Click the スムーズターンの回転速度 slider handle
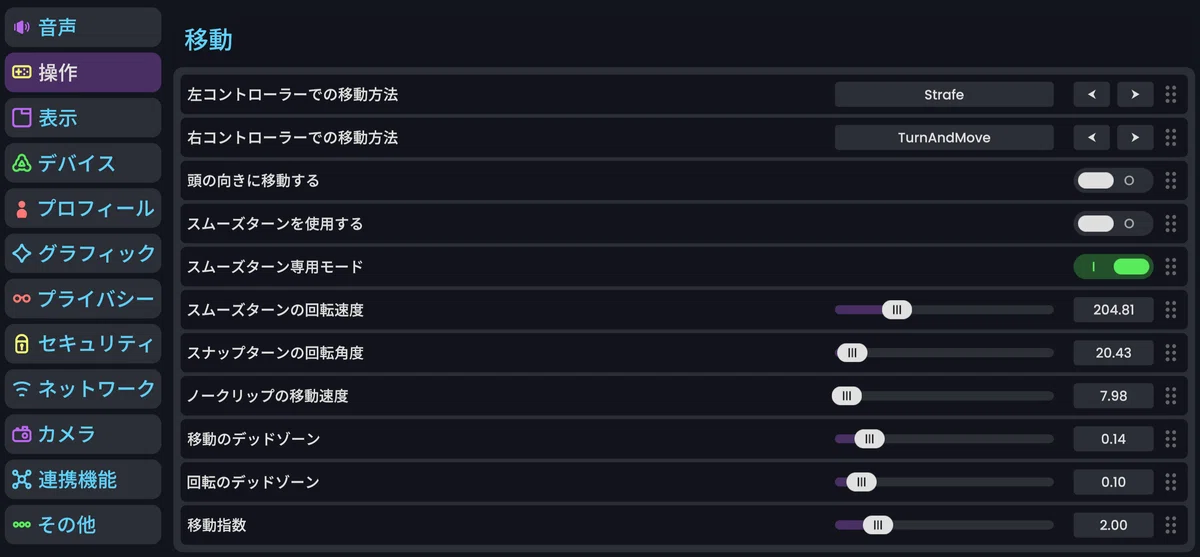The image size is (1200, 557). pos(897,310)
